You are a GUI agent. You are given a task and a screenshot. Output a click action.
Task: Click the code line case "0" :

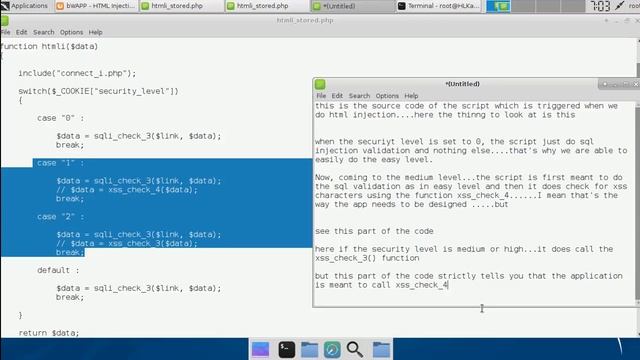click(60, 118)
